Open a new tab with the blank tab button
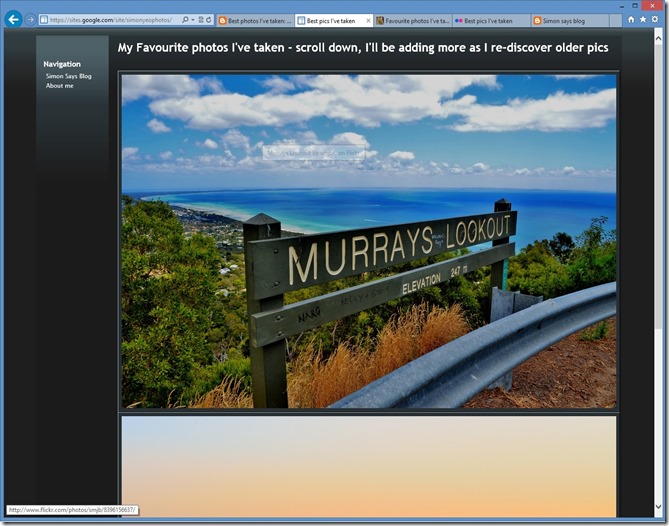669x526 pixels. coord(616,20)
